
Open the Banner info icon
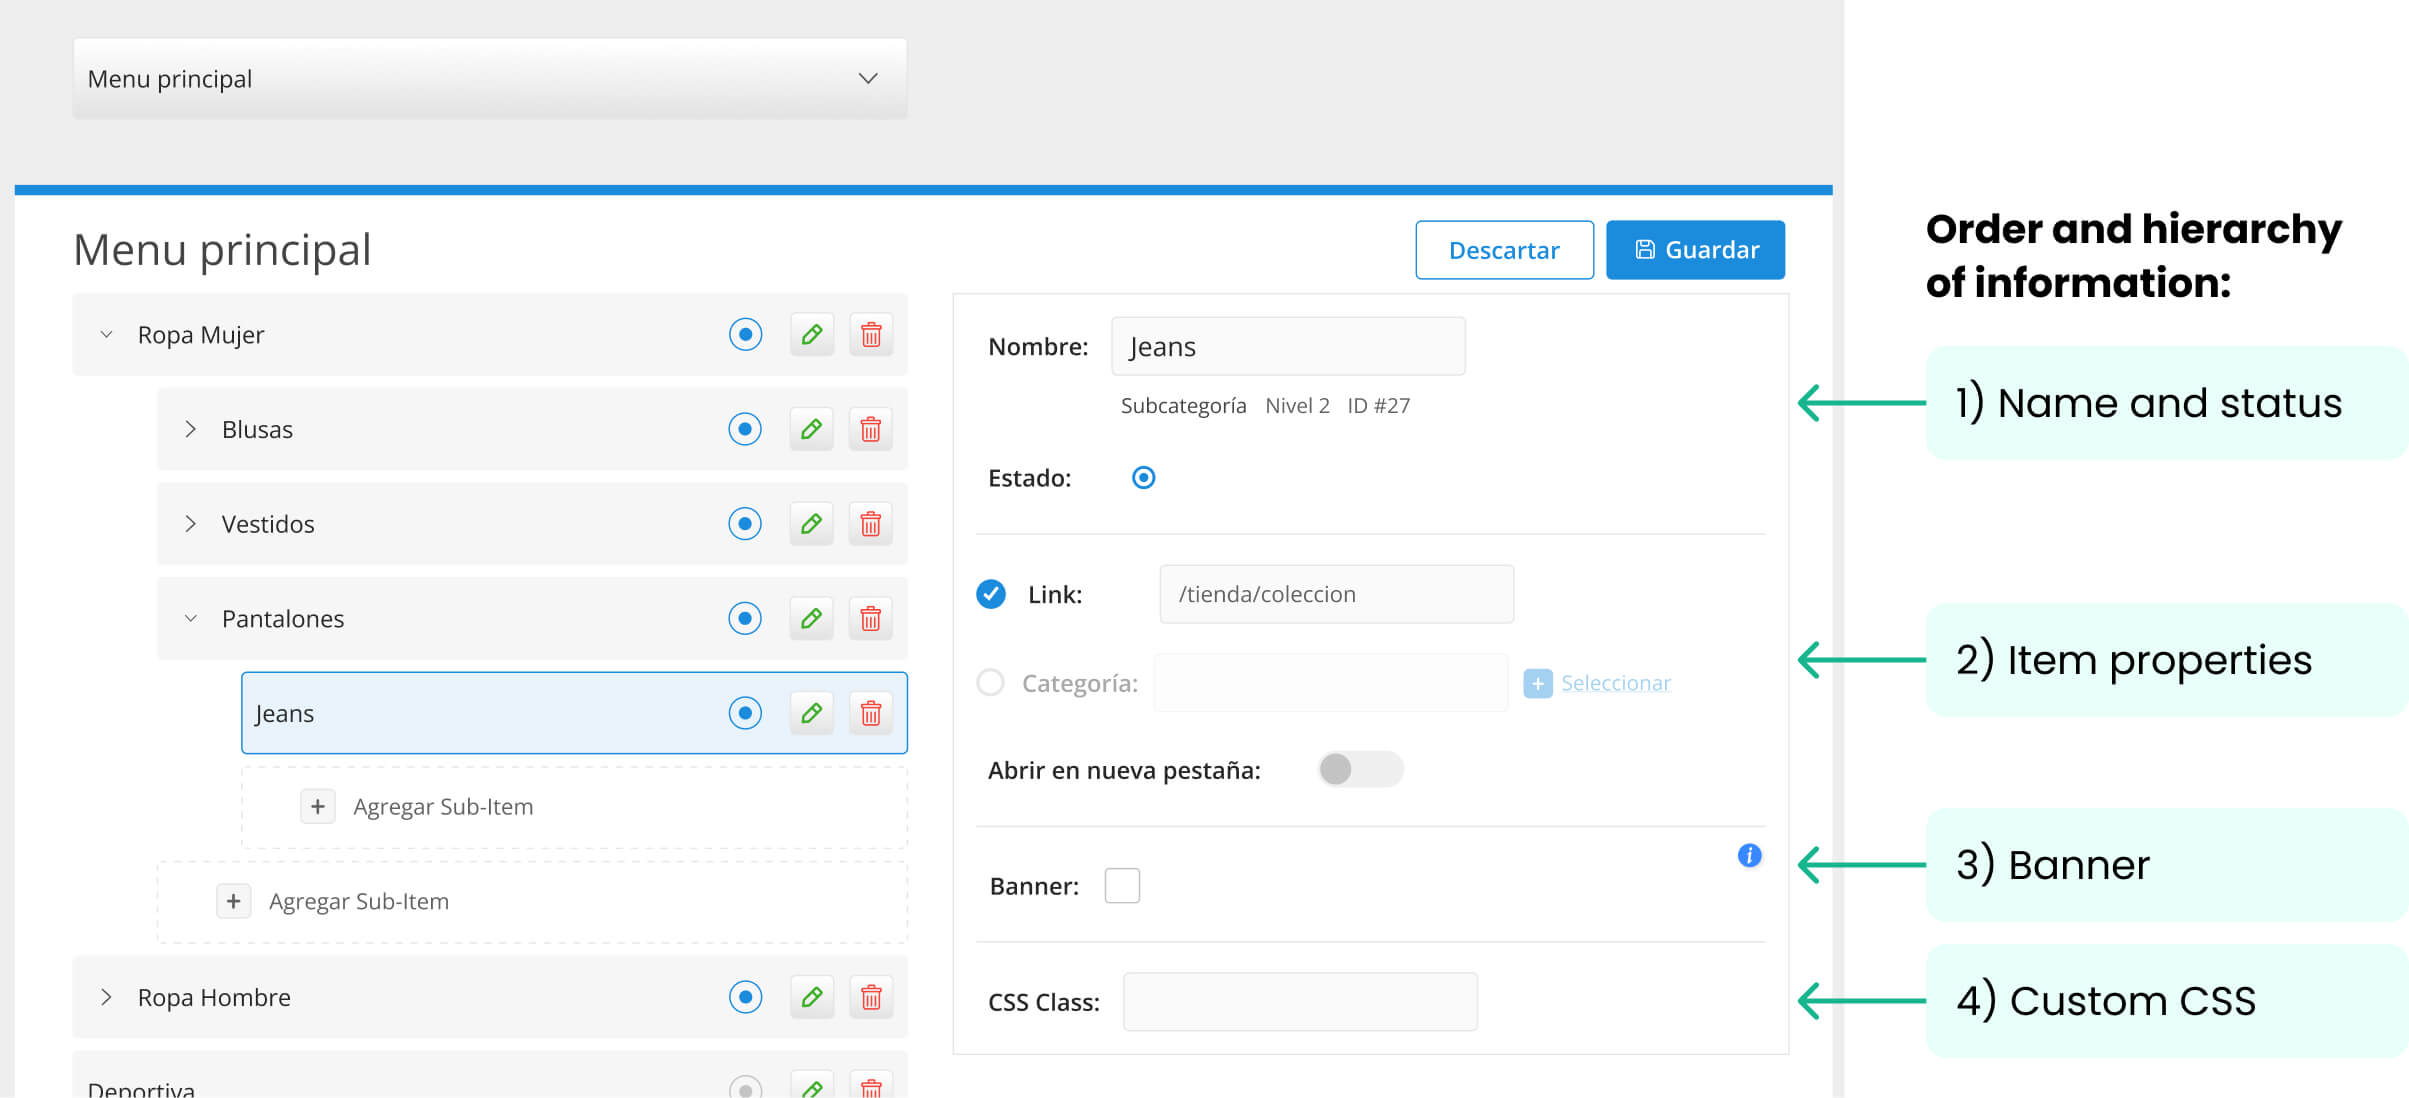click(x=1749, y=855)
